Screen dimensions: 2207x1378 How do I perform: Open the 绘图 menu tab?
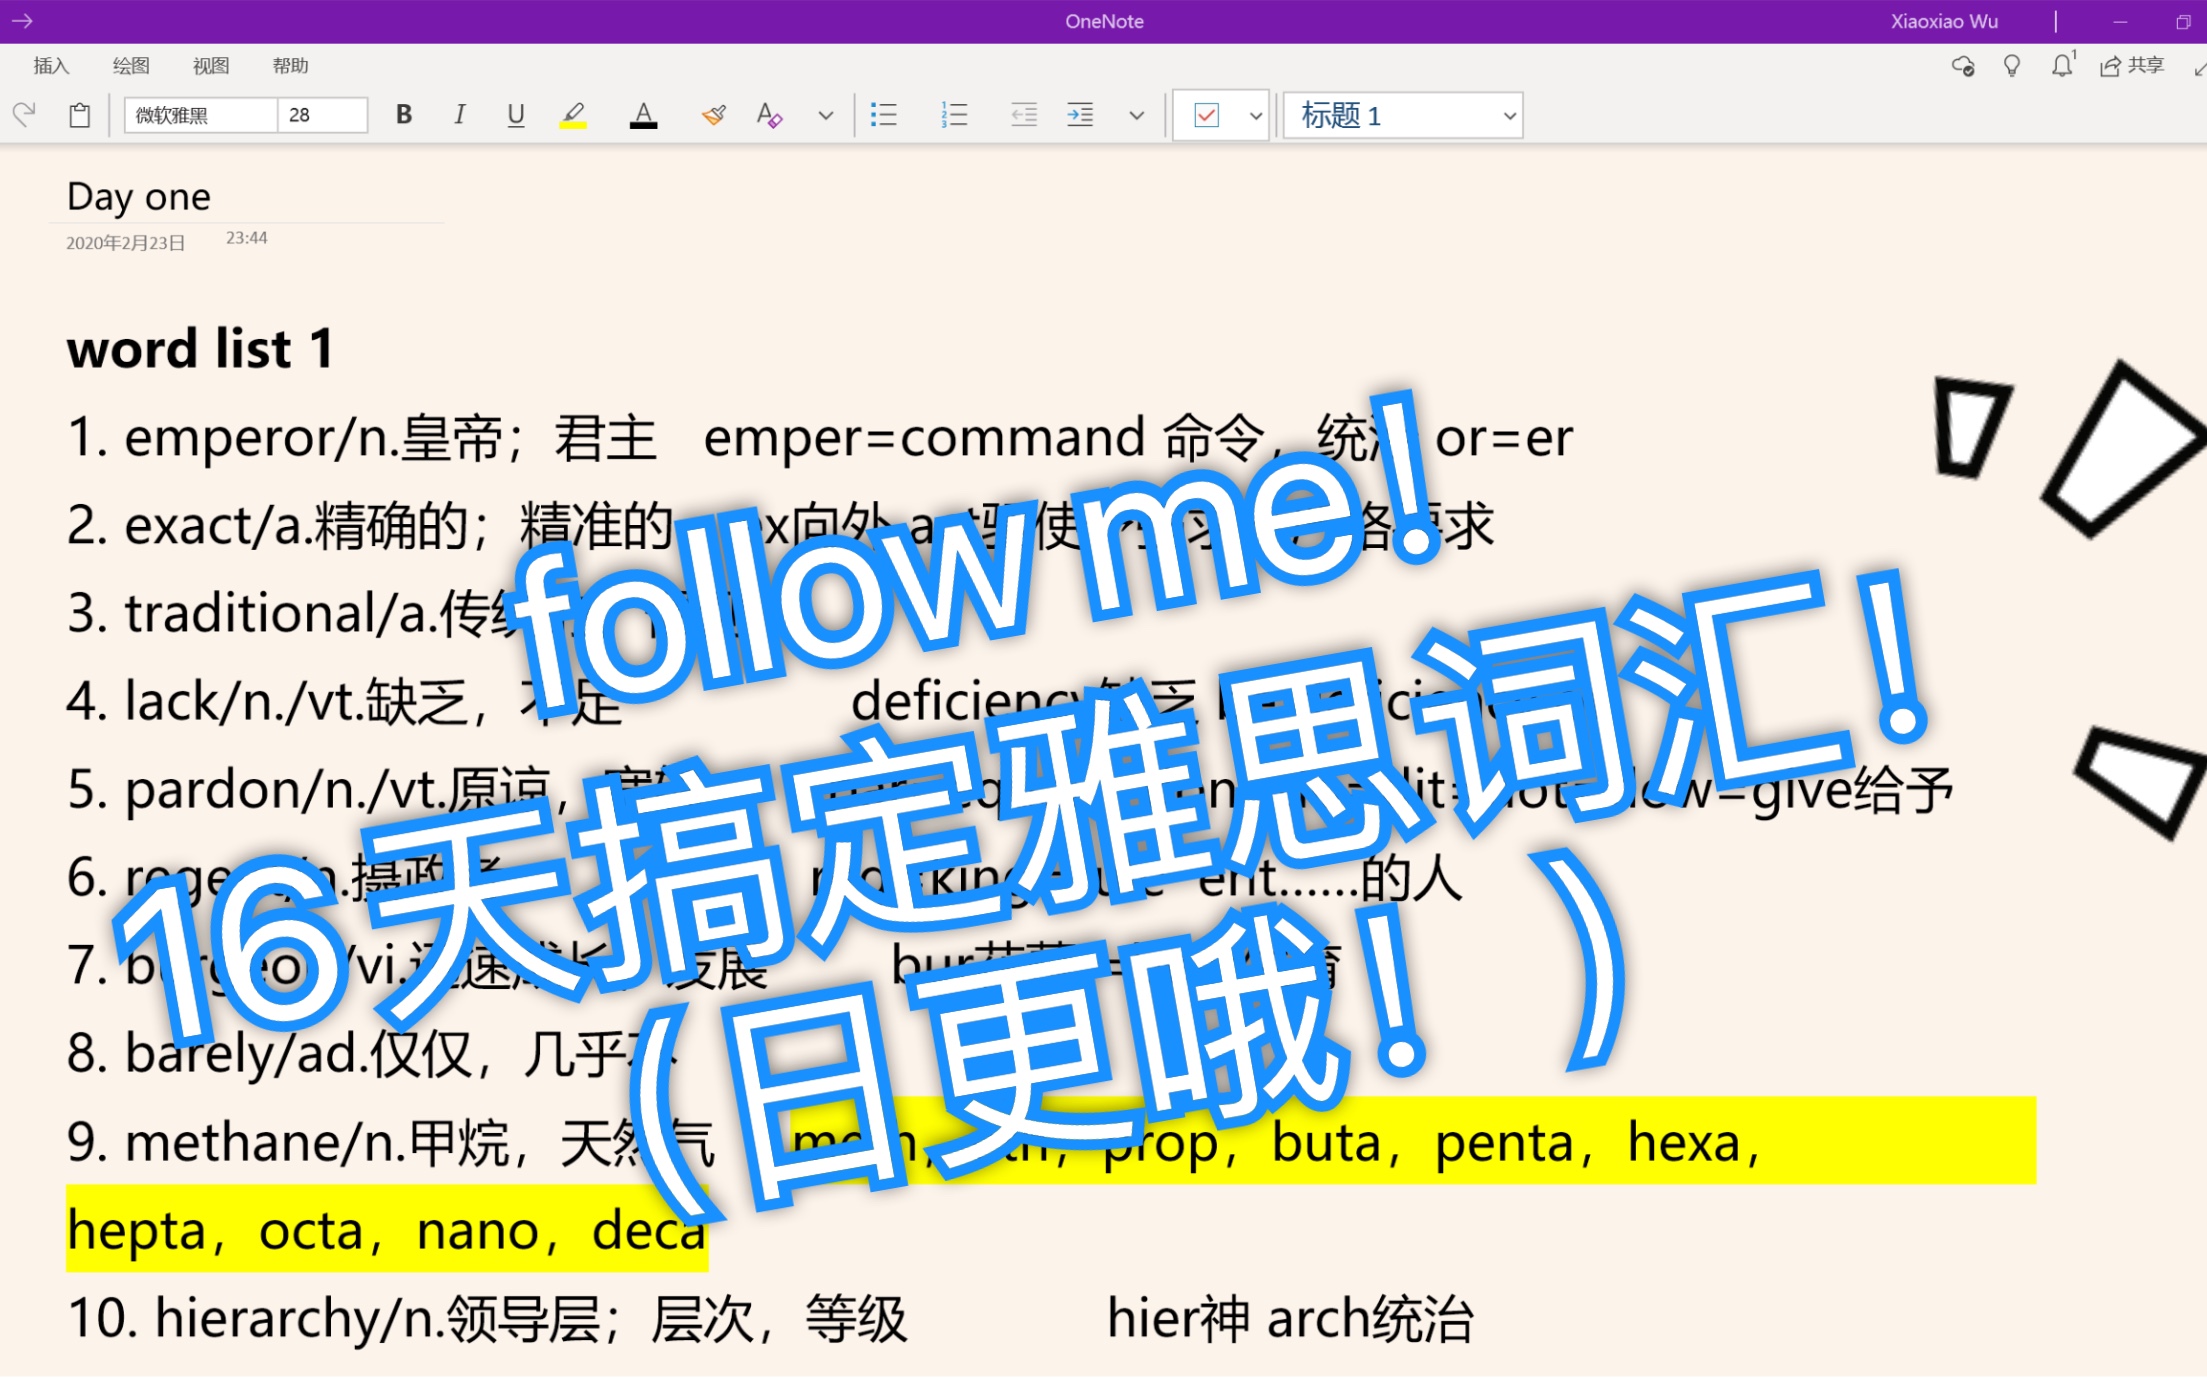tap(131, 66)
